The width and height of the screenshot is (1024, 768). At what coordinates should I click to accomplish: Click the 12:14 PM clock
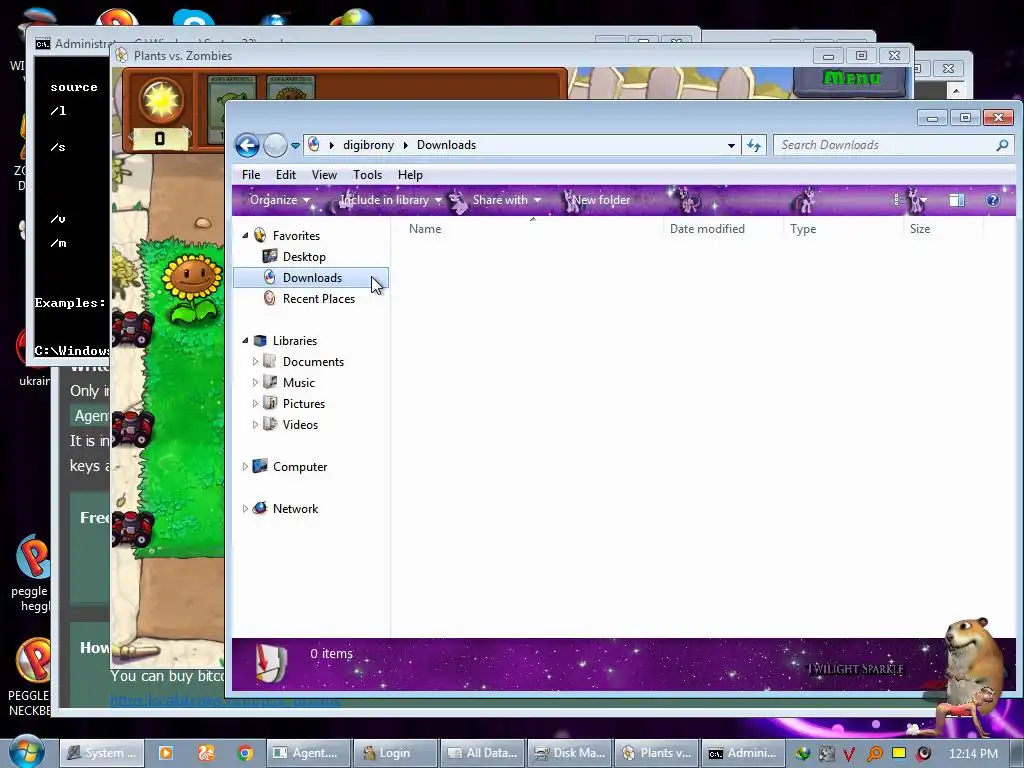tap(973, 753)
